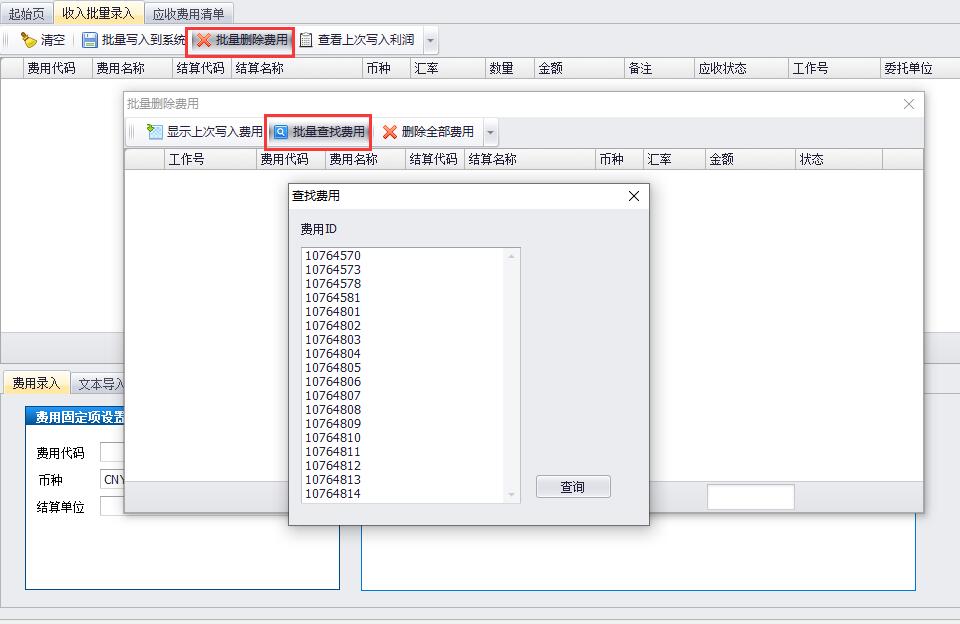This screenshot has width=960, height=624.
Task: Click the 结算单位 input field
Action: coord(113,506)
